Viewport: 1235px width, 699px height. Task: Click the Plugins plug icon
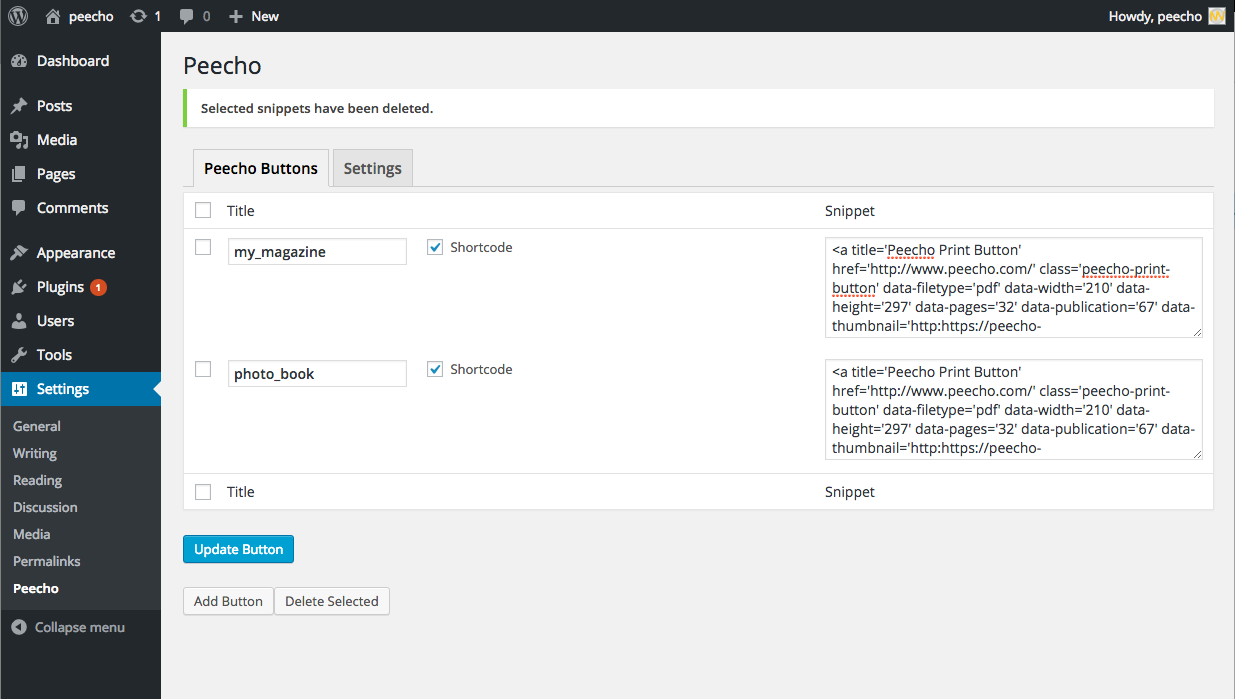click(19, 287)
